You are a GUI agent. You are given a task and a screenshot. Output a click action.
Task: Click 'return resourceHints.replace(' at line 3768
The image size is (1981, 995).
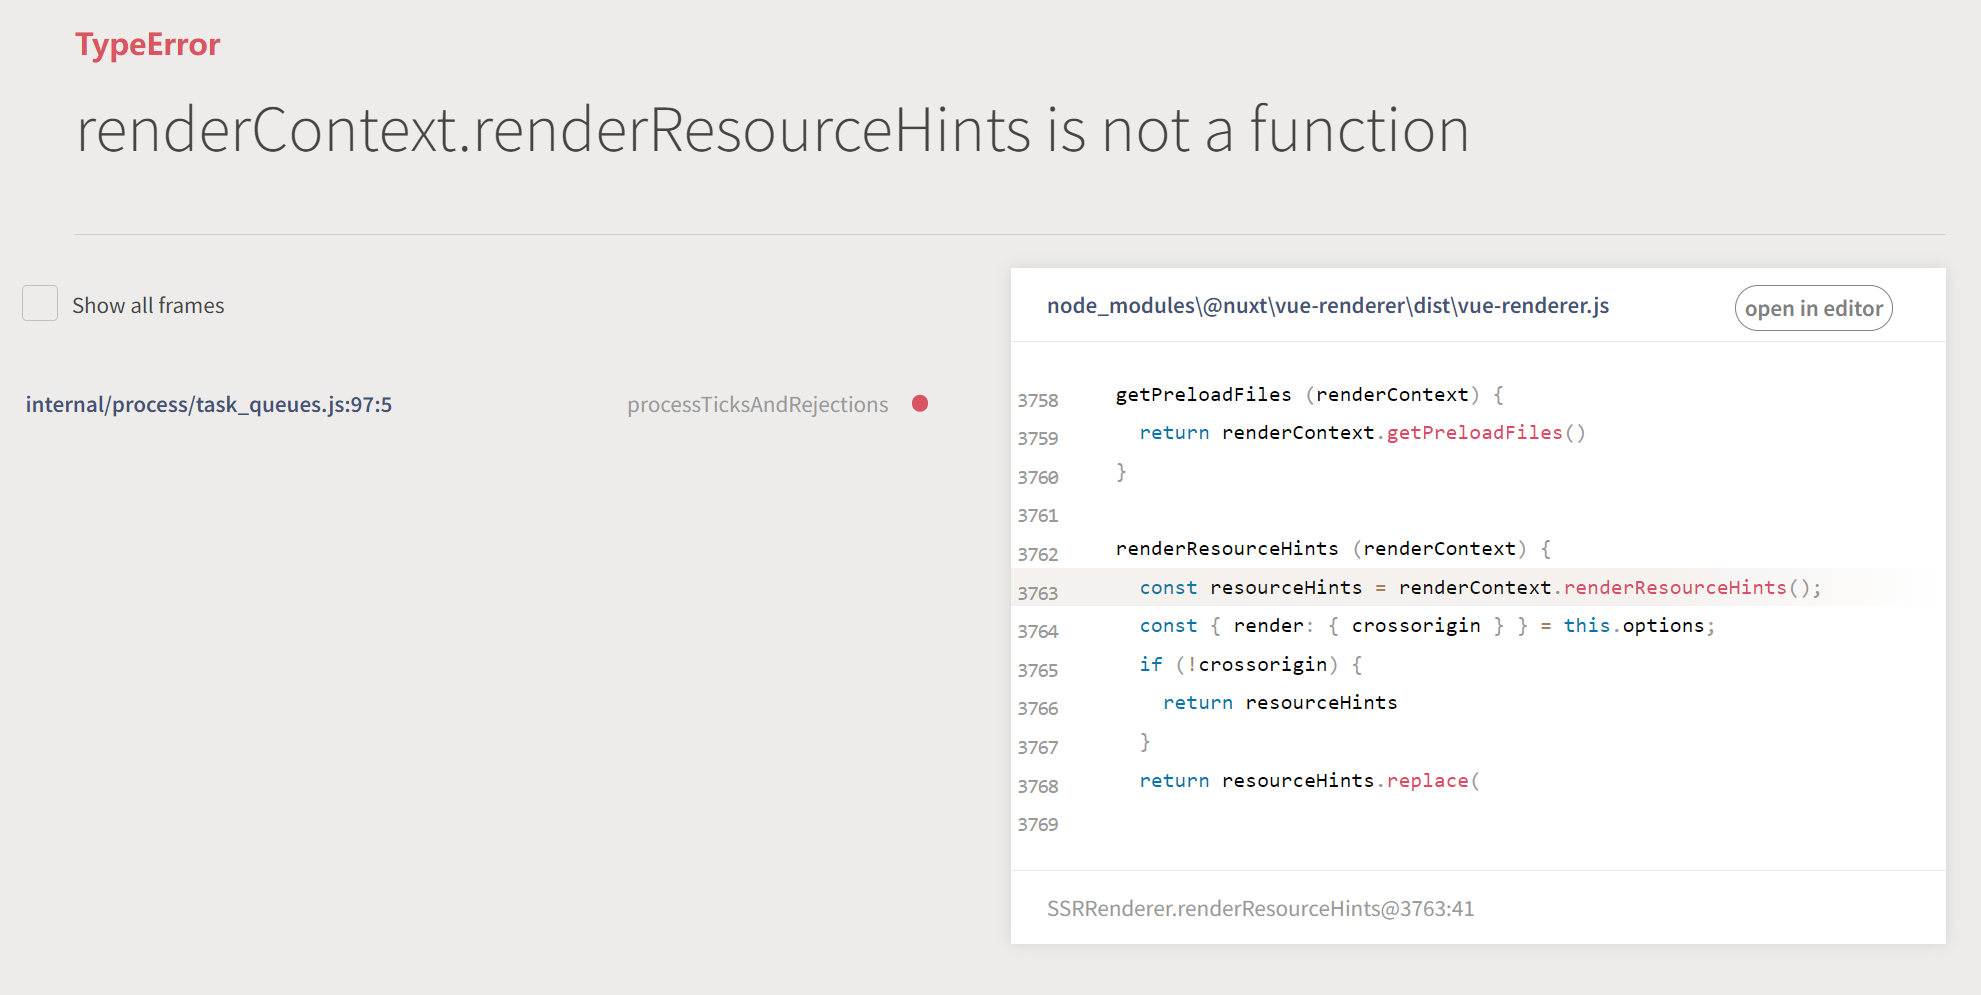1309,781
